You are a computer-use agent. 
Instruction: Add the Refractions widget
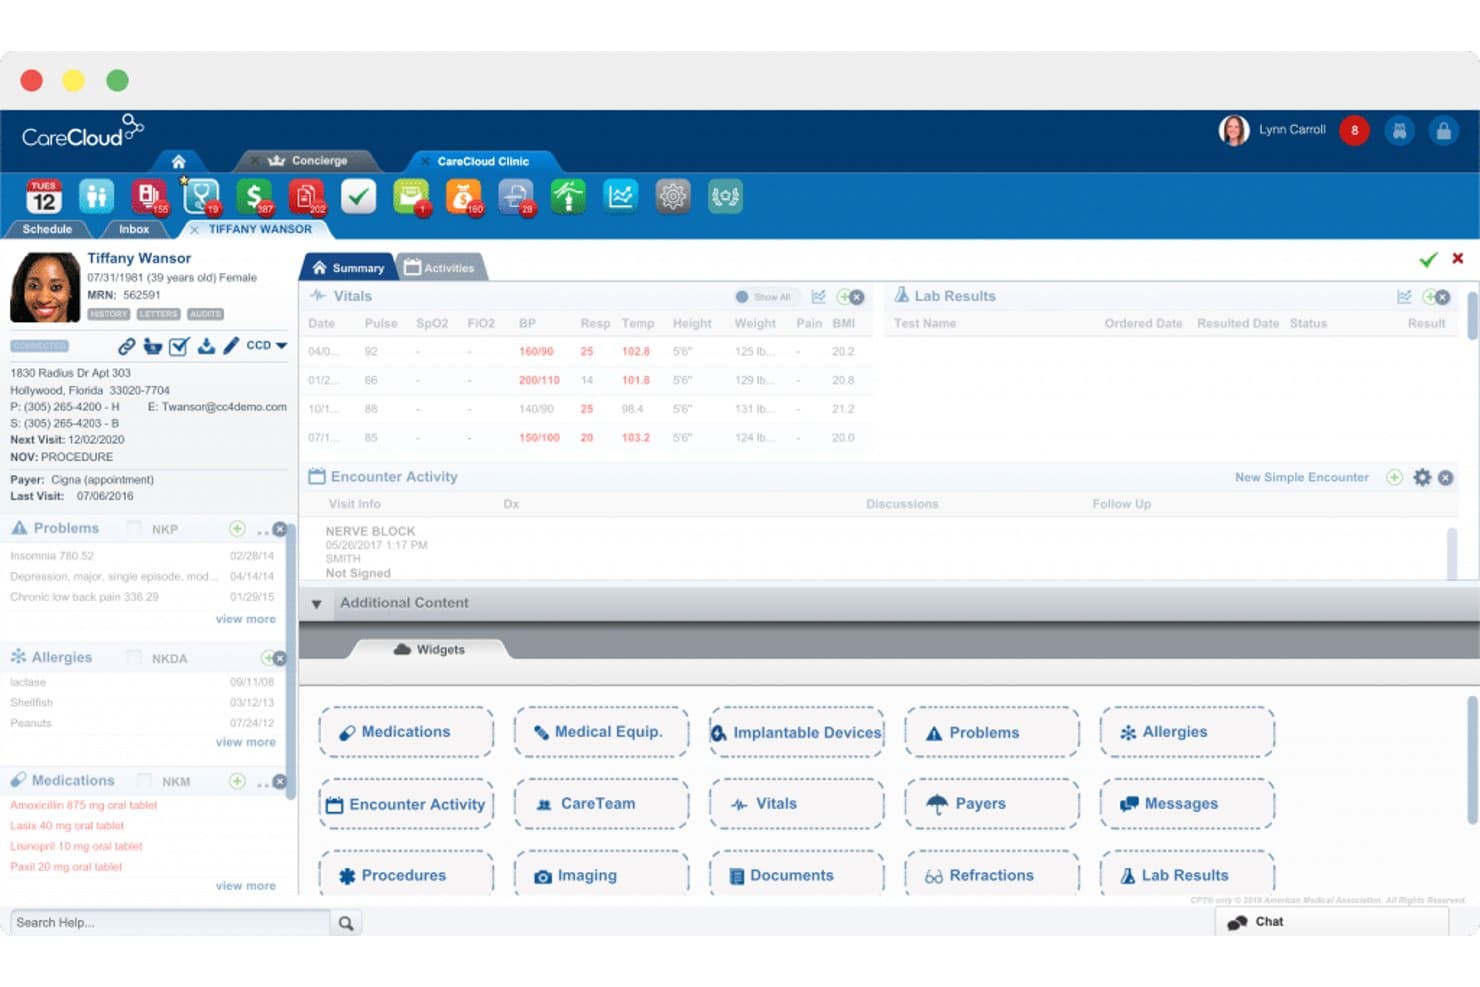(992, 875)
